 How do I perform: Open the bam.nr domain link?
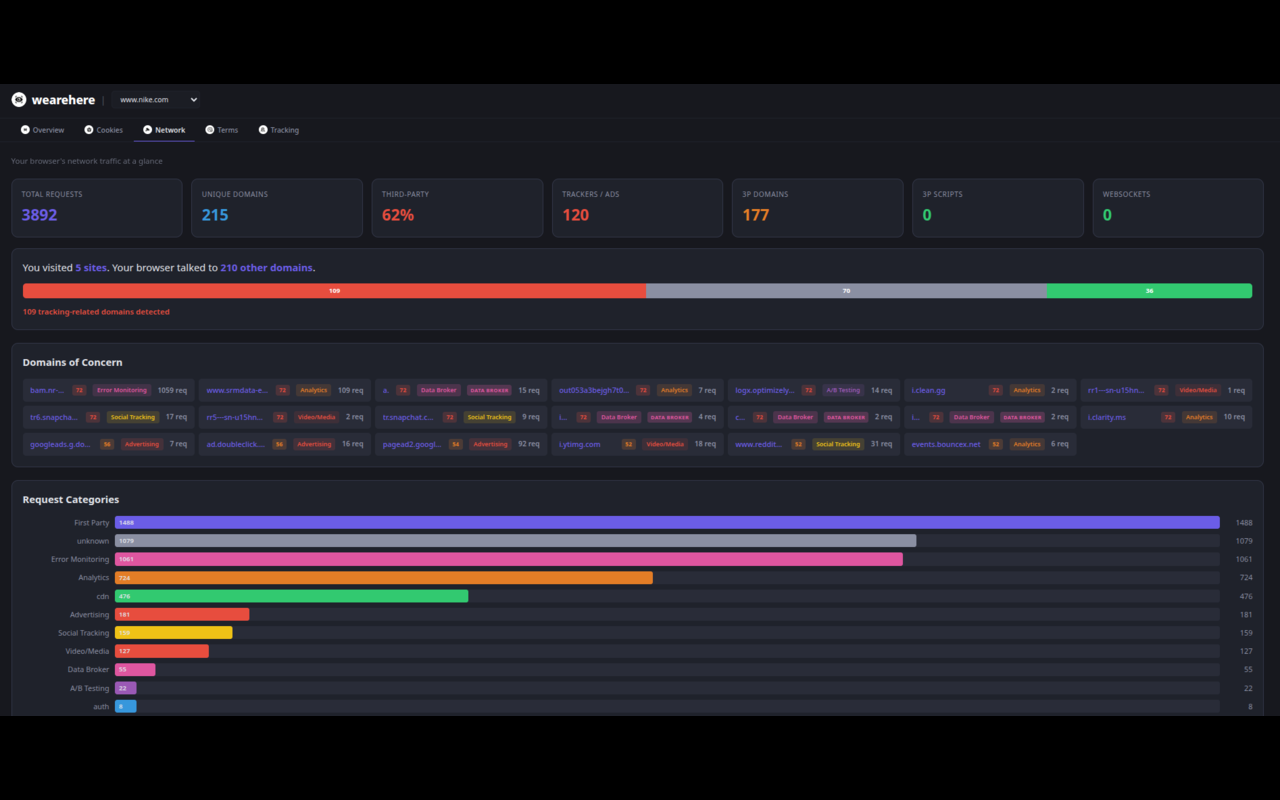(x=47, y=390)
